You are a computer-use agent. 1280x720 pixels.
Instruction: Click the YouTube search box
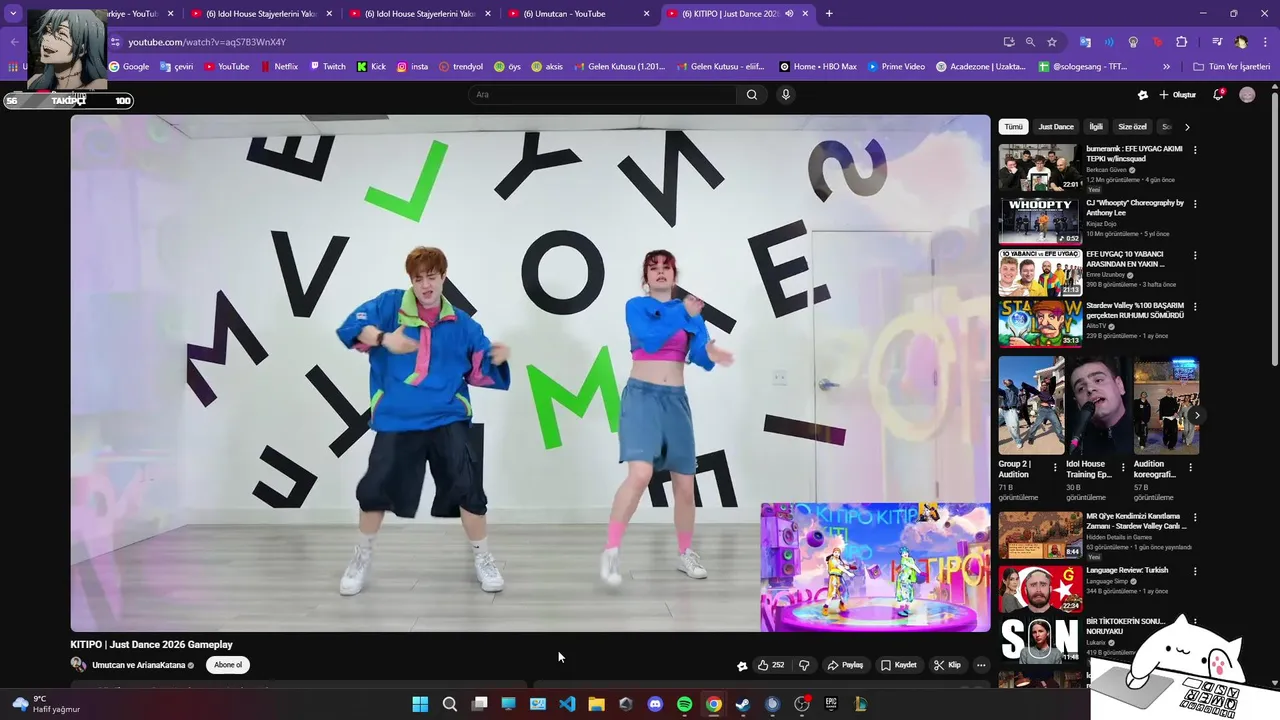tap(602, 95)
